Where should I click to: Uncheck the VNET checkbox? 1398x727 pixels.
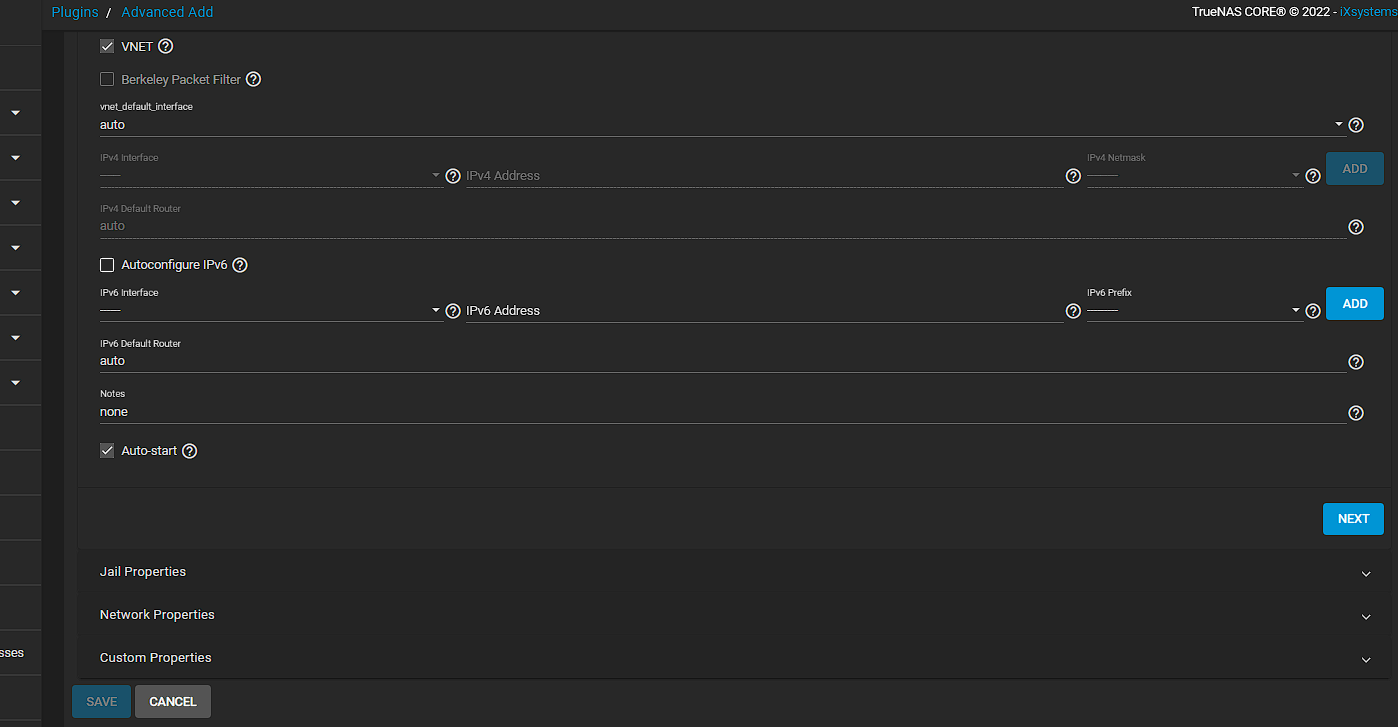click(x=107, y=46)
